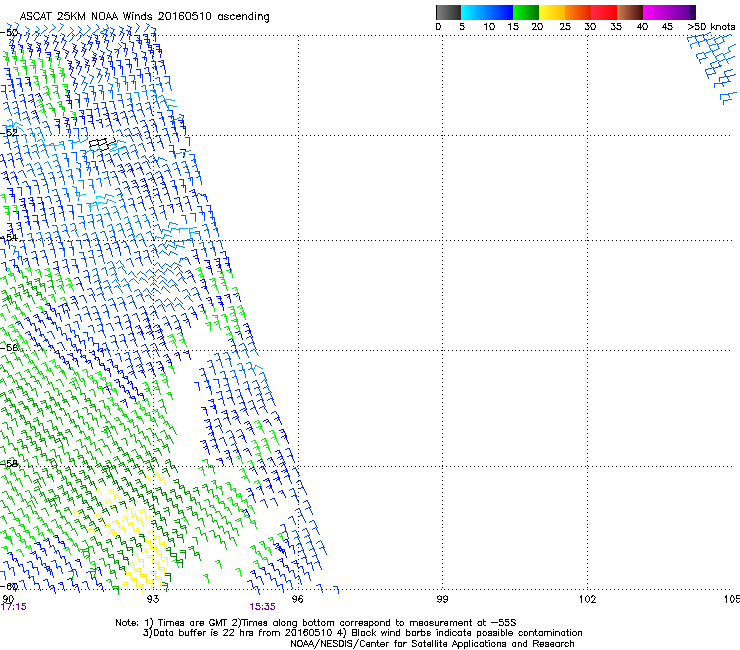Click the '-50' latitude label
740x650 pixels.
pos(9,33)
